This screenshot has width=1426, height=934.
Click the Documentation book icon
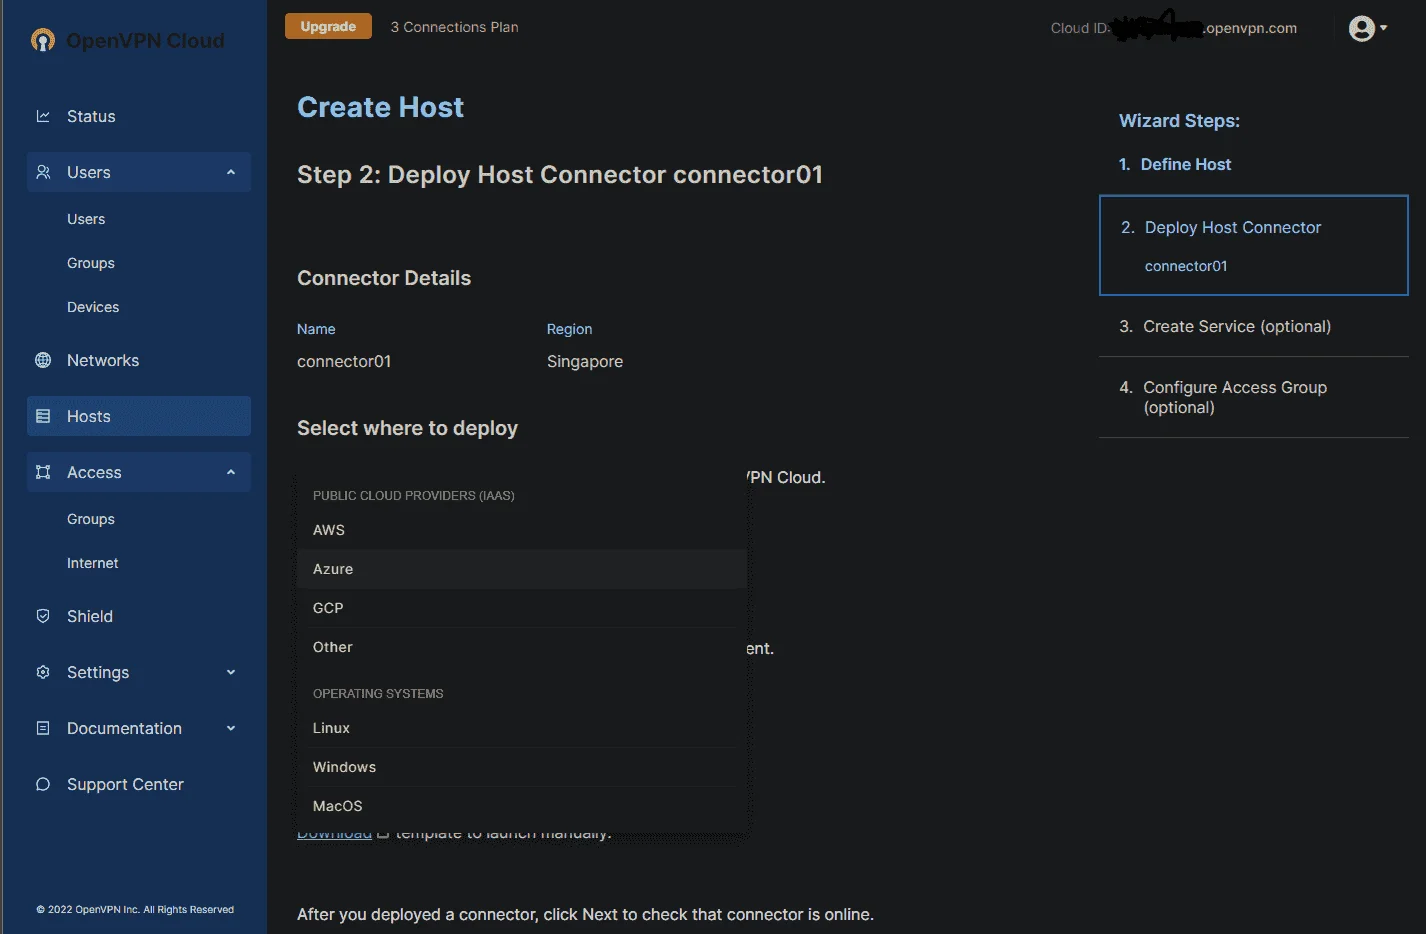pos(43,728)
